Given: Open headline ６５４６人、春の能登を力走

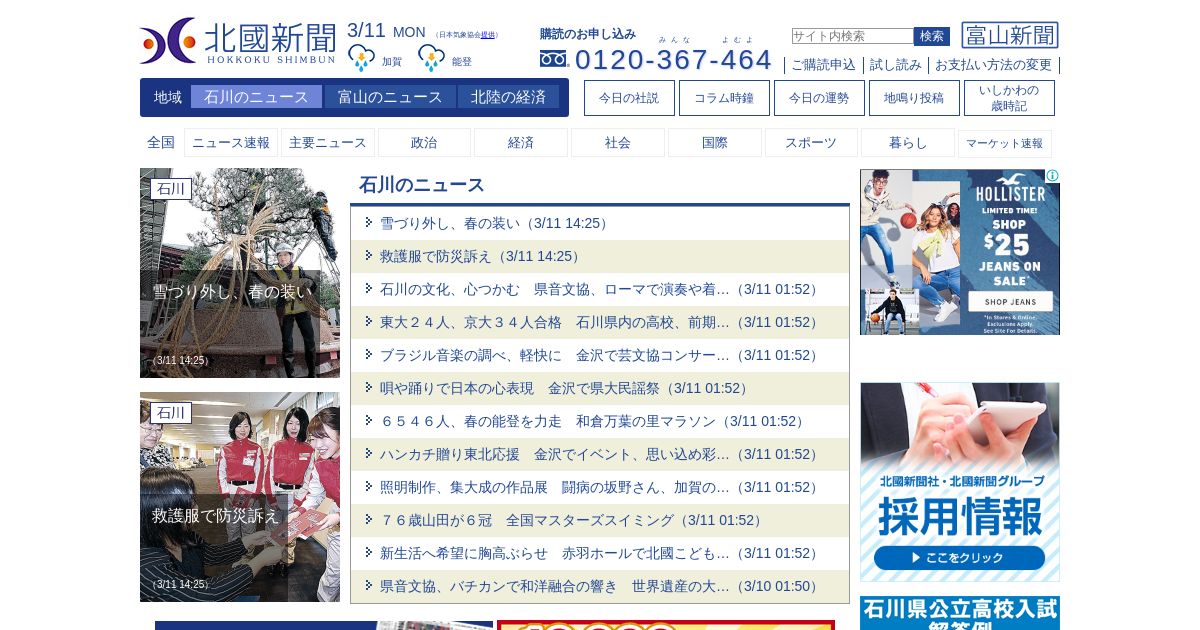Looking at the screenshot, I should click(592, 421).
